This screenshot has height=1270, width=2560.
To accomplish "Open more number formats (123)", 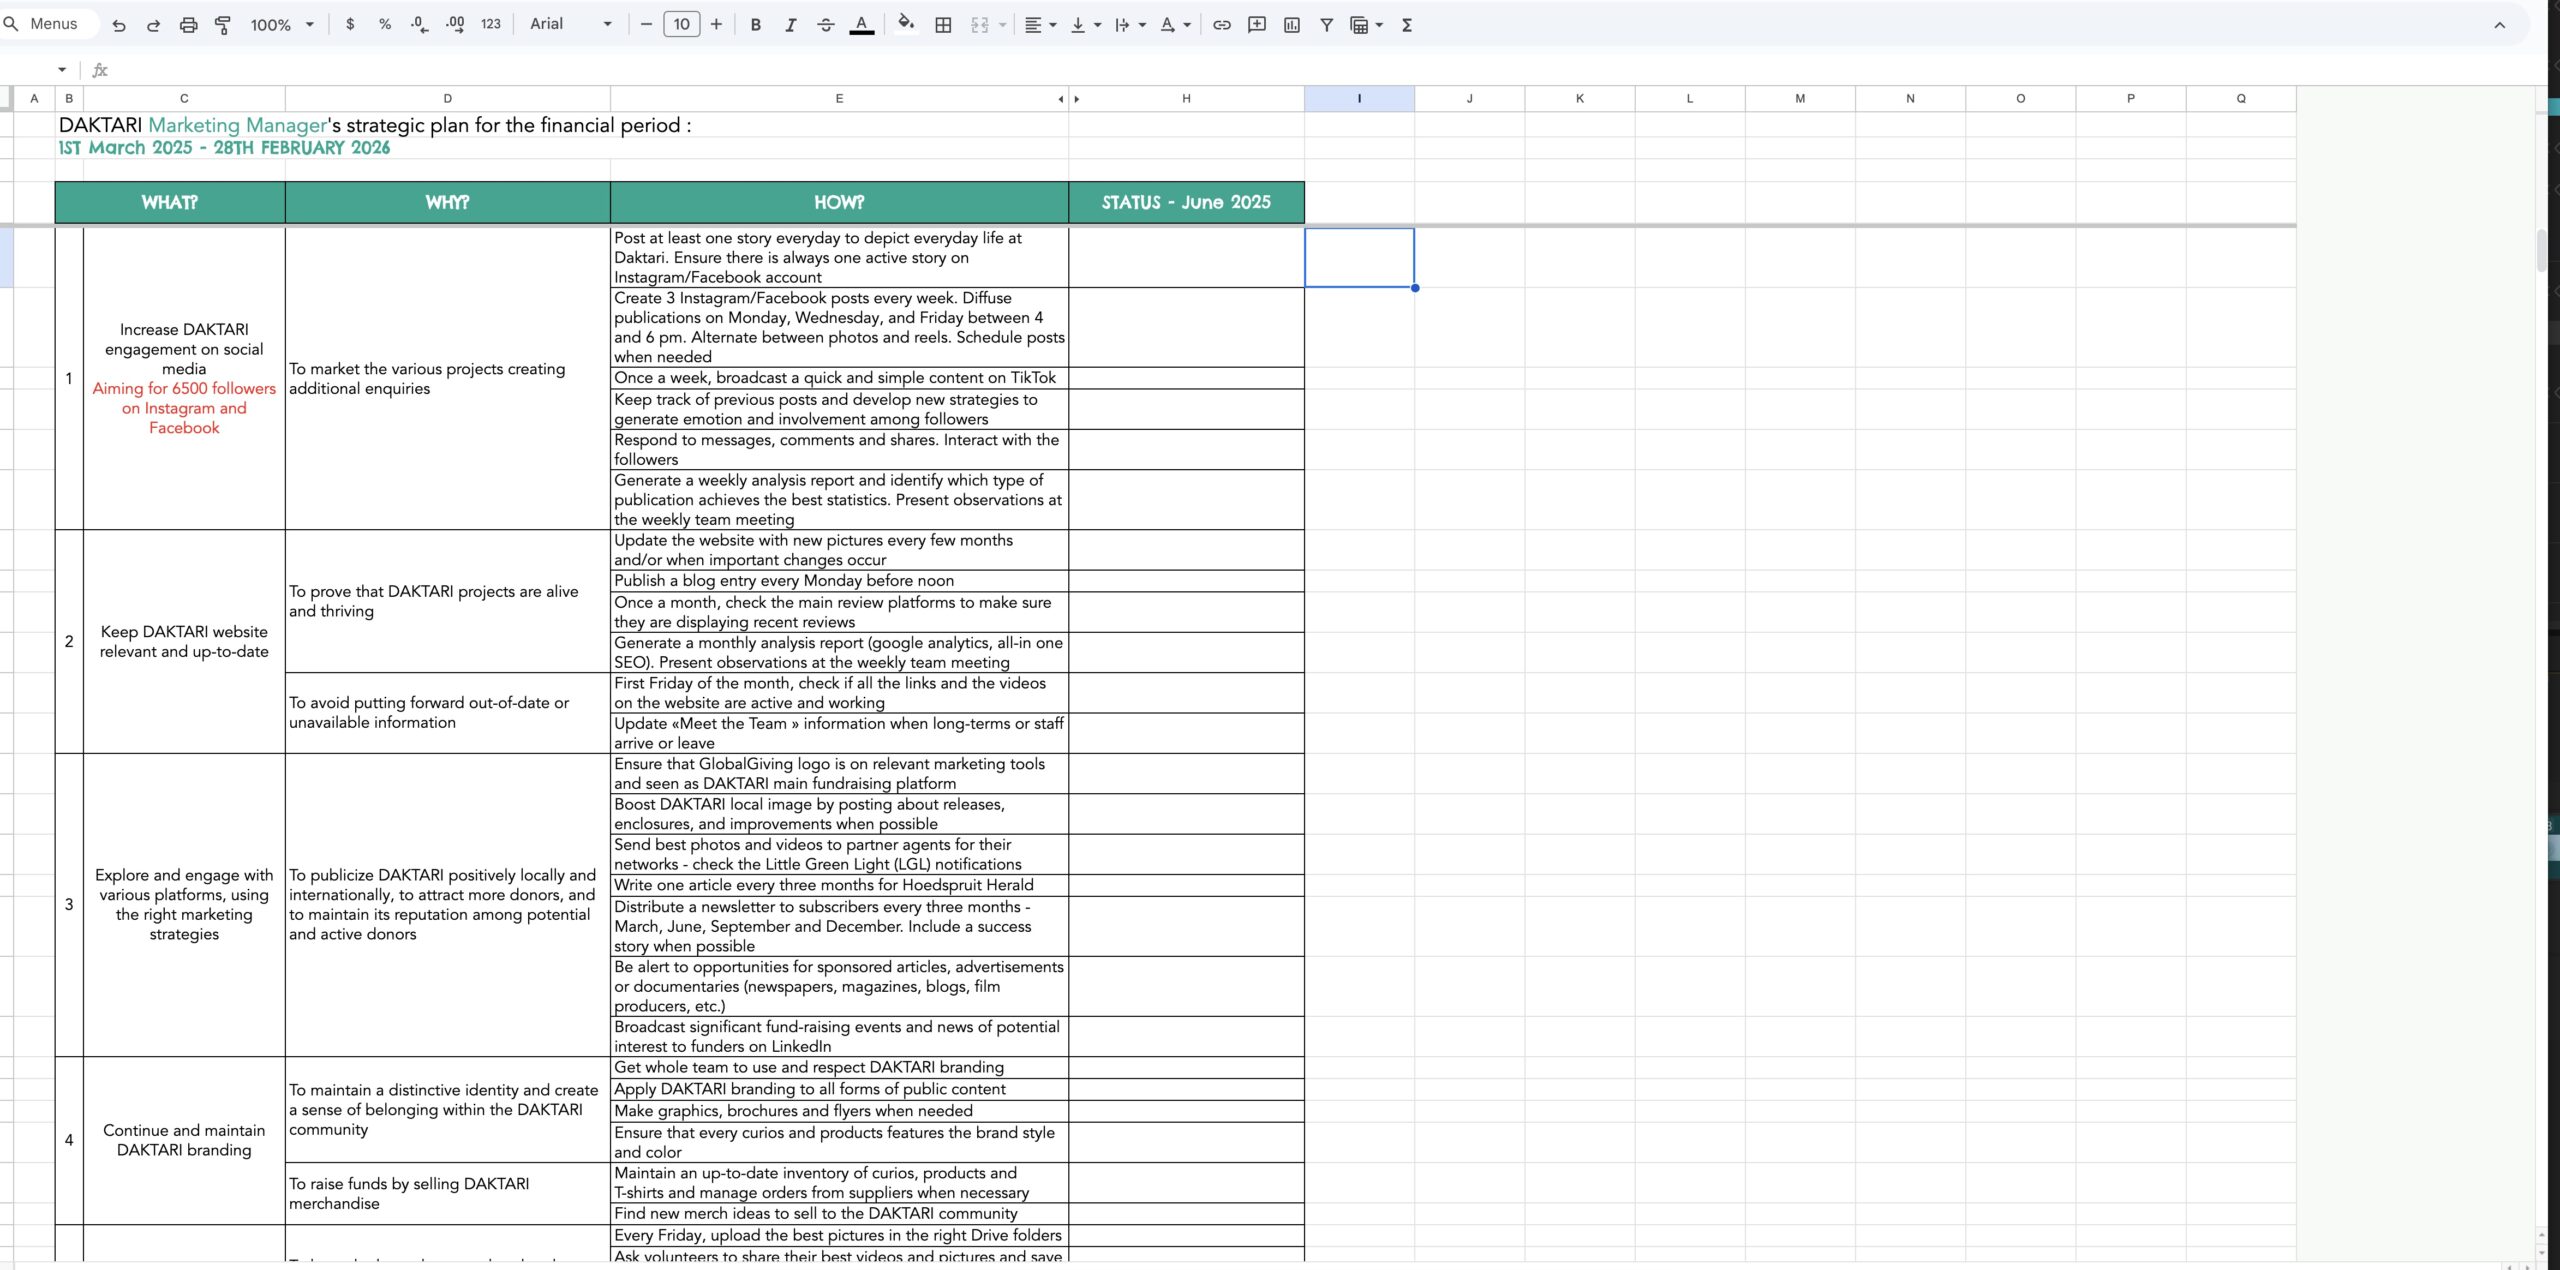I will point(491,24).
